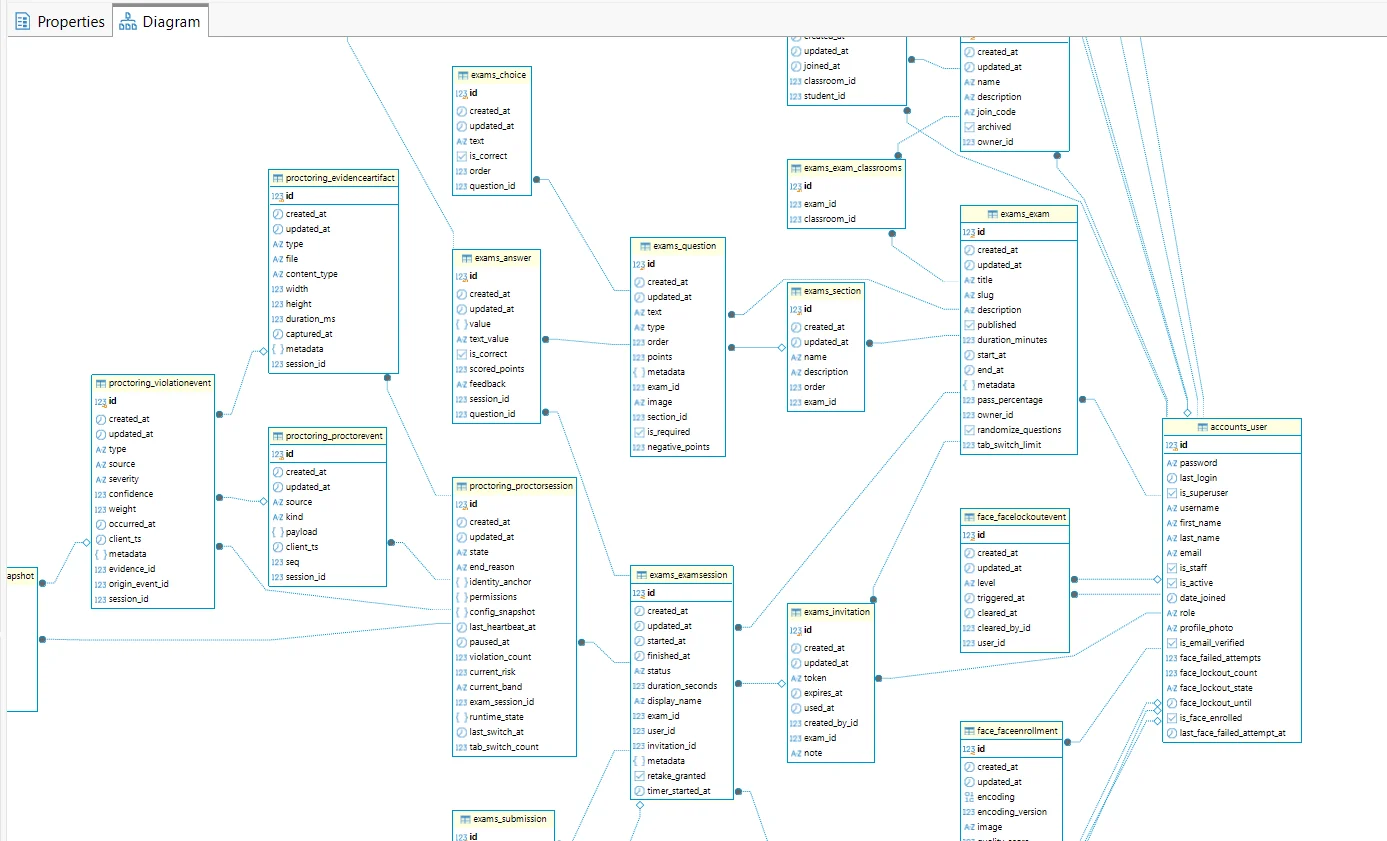This screenshot has height=841, width=1387.
Task: Select the expires_at column in exams_invitation
Action: (831, 693)
